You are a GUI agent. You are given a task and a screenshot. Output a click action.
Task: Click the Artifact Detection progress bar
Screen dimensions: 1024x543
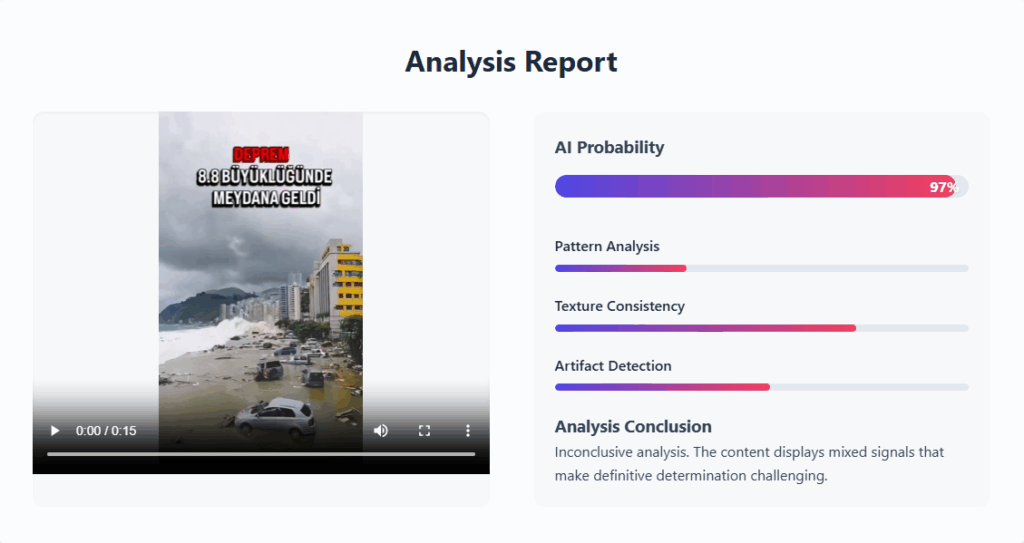coord(761,387)
